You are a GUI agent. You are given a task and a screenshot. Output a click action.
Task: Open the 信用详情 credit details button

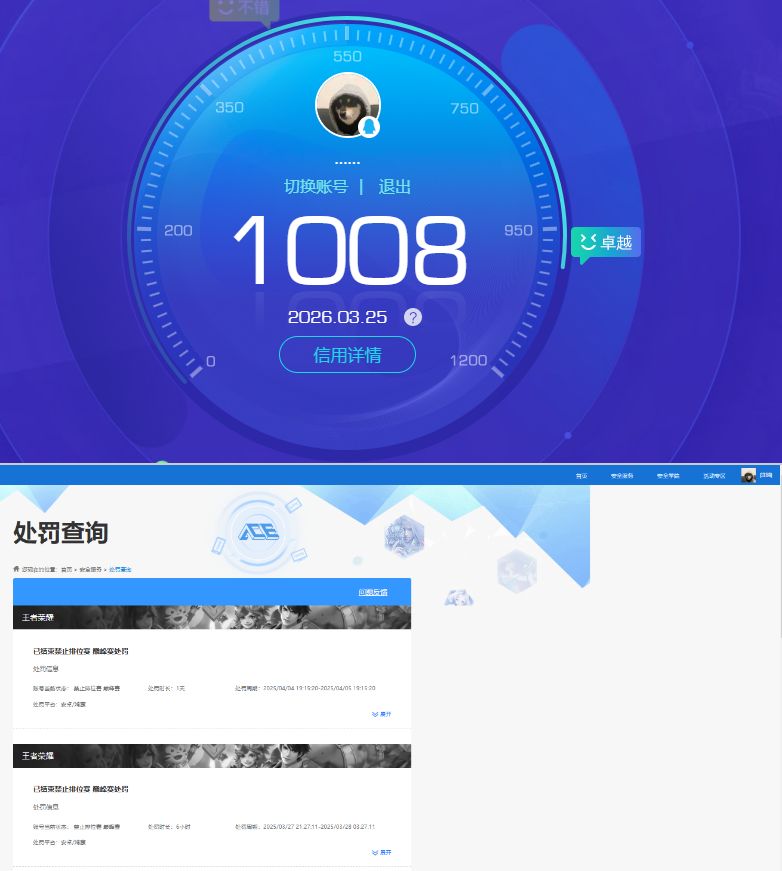tap(347, 354)
